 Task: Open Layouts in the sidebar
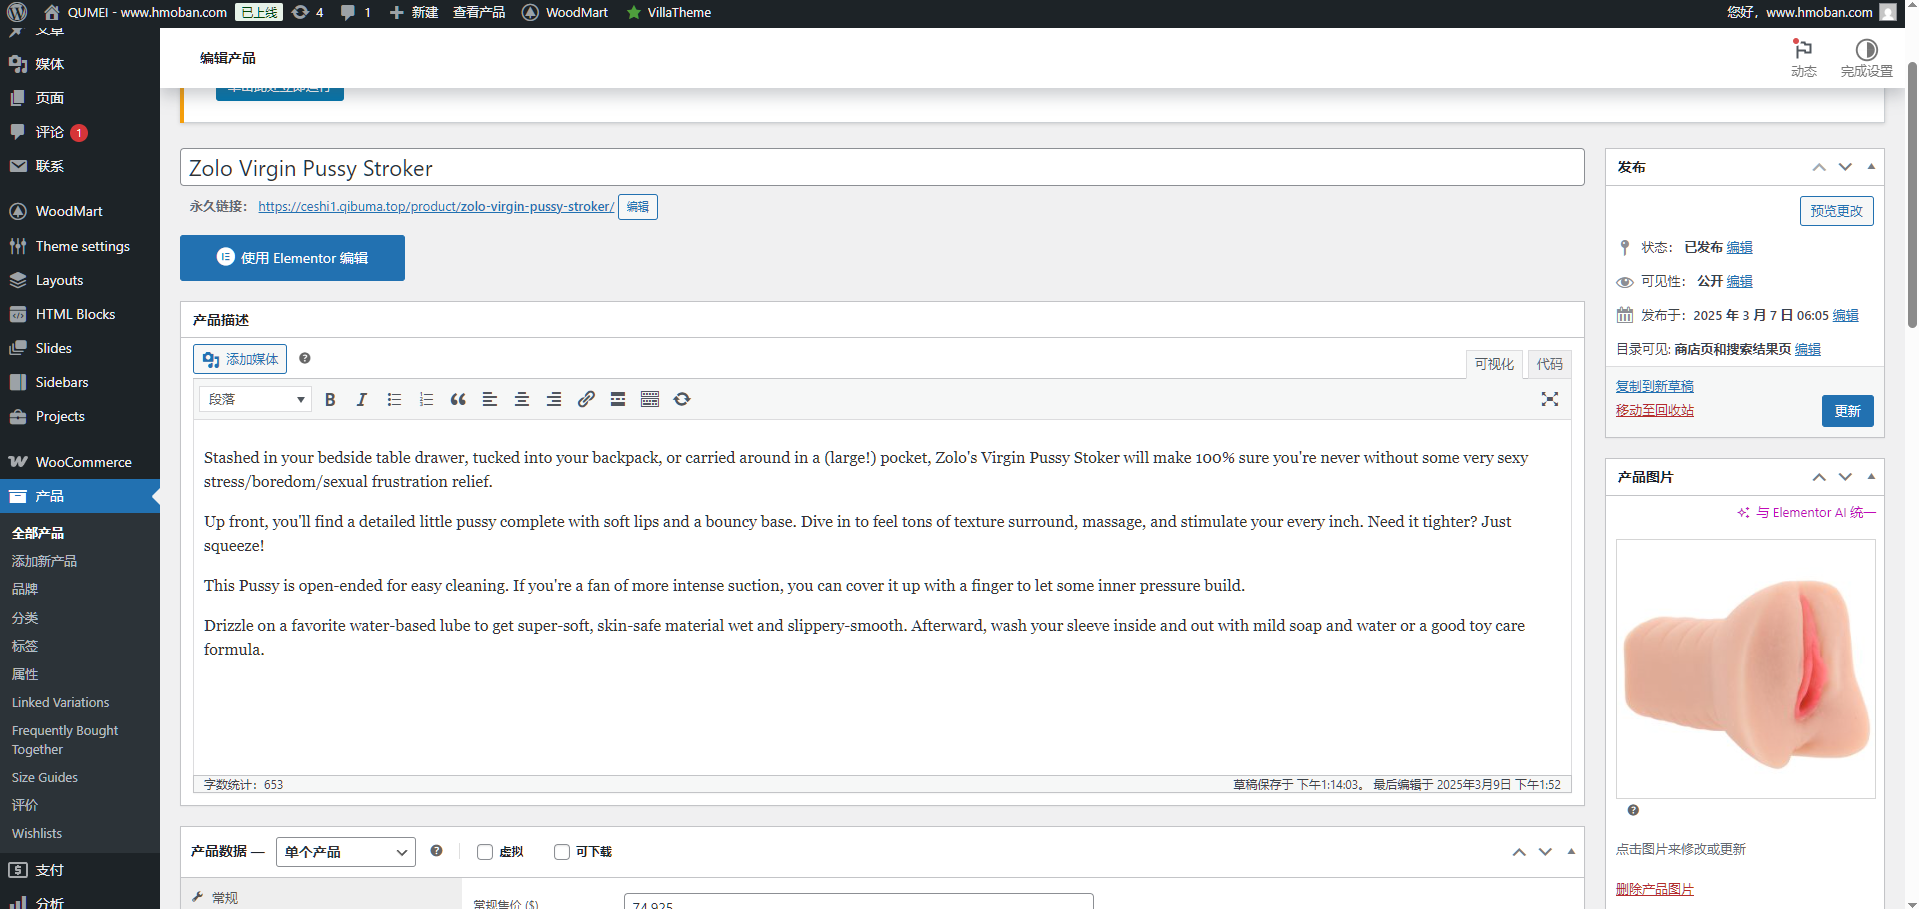click(80, 280)
